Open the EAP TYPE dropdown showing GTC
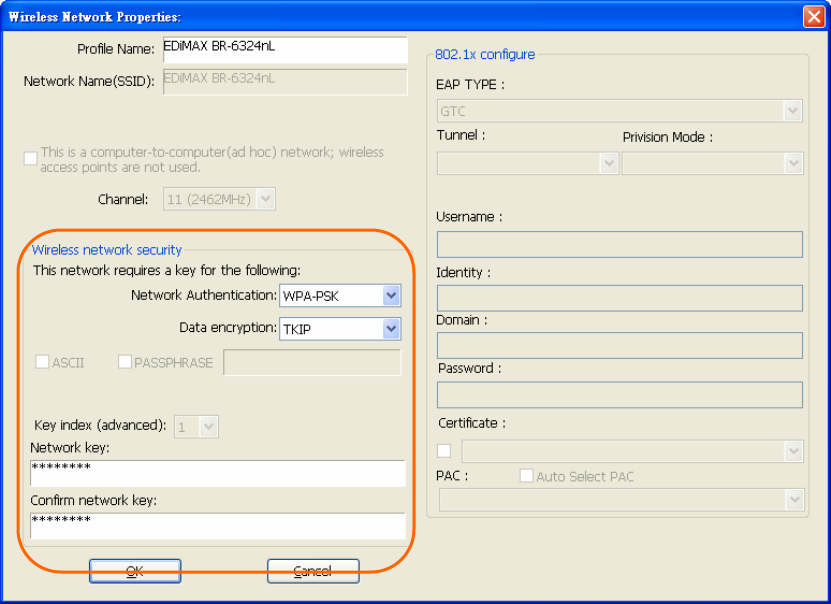This screenshot has width=831, height=604. pyautogui.click(x=620, y=111)
